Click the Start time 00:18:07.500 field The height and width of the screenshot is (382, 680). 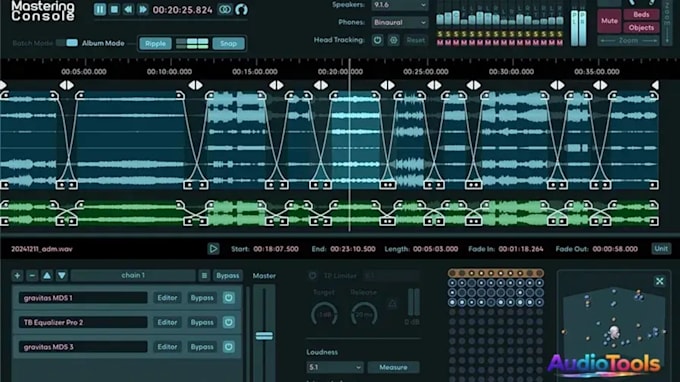tap(276, 249)
